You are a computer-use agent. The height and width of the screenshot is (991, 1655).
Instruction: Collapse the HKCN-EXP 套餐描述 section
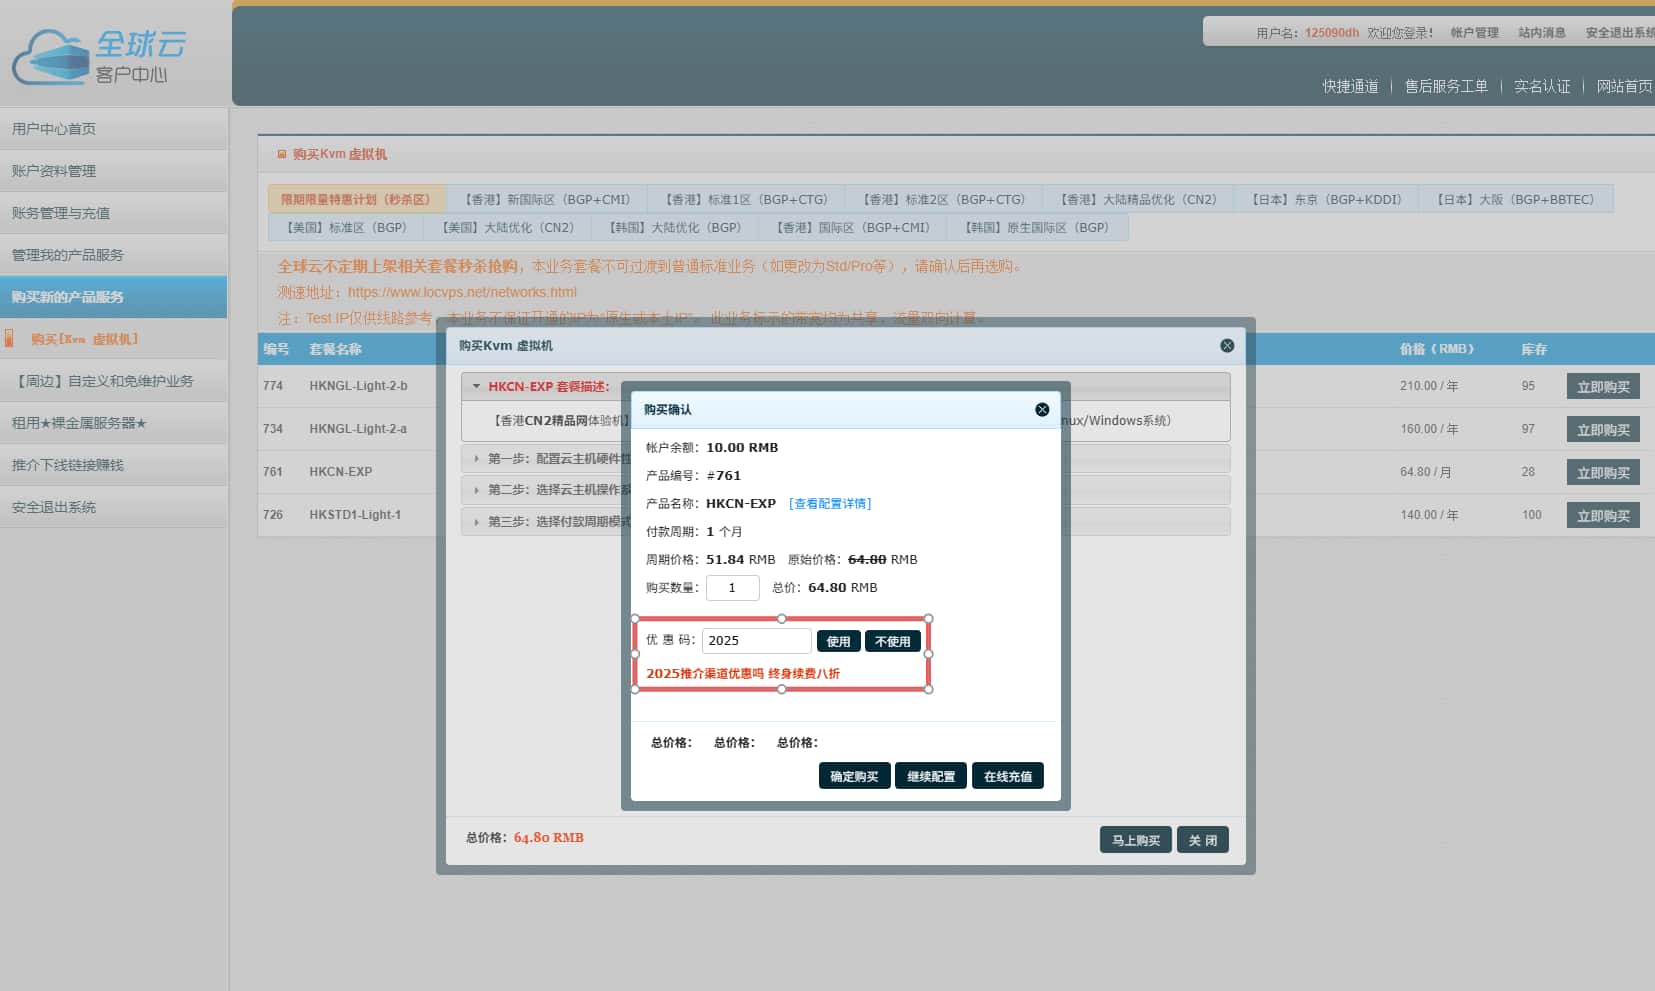pos(477,386)
